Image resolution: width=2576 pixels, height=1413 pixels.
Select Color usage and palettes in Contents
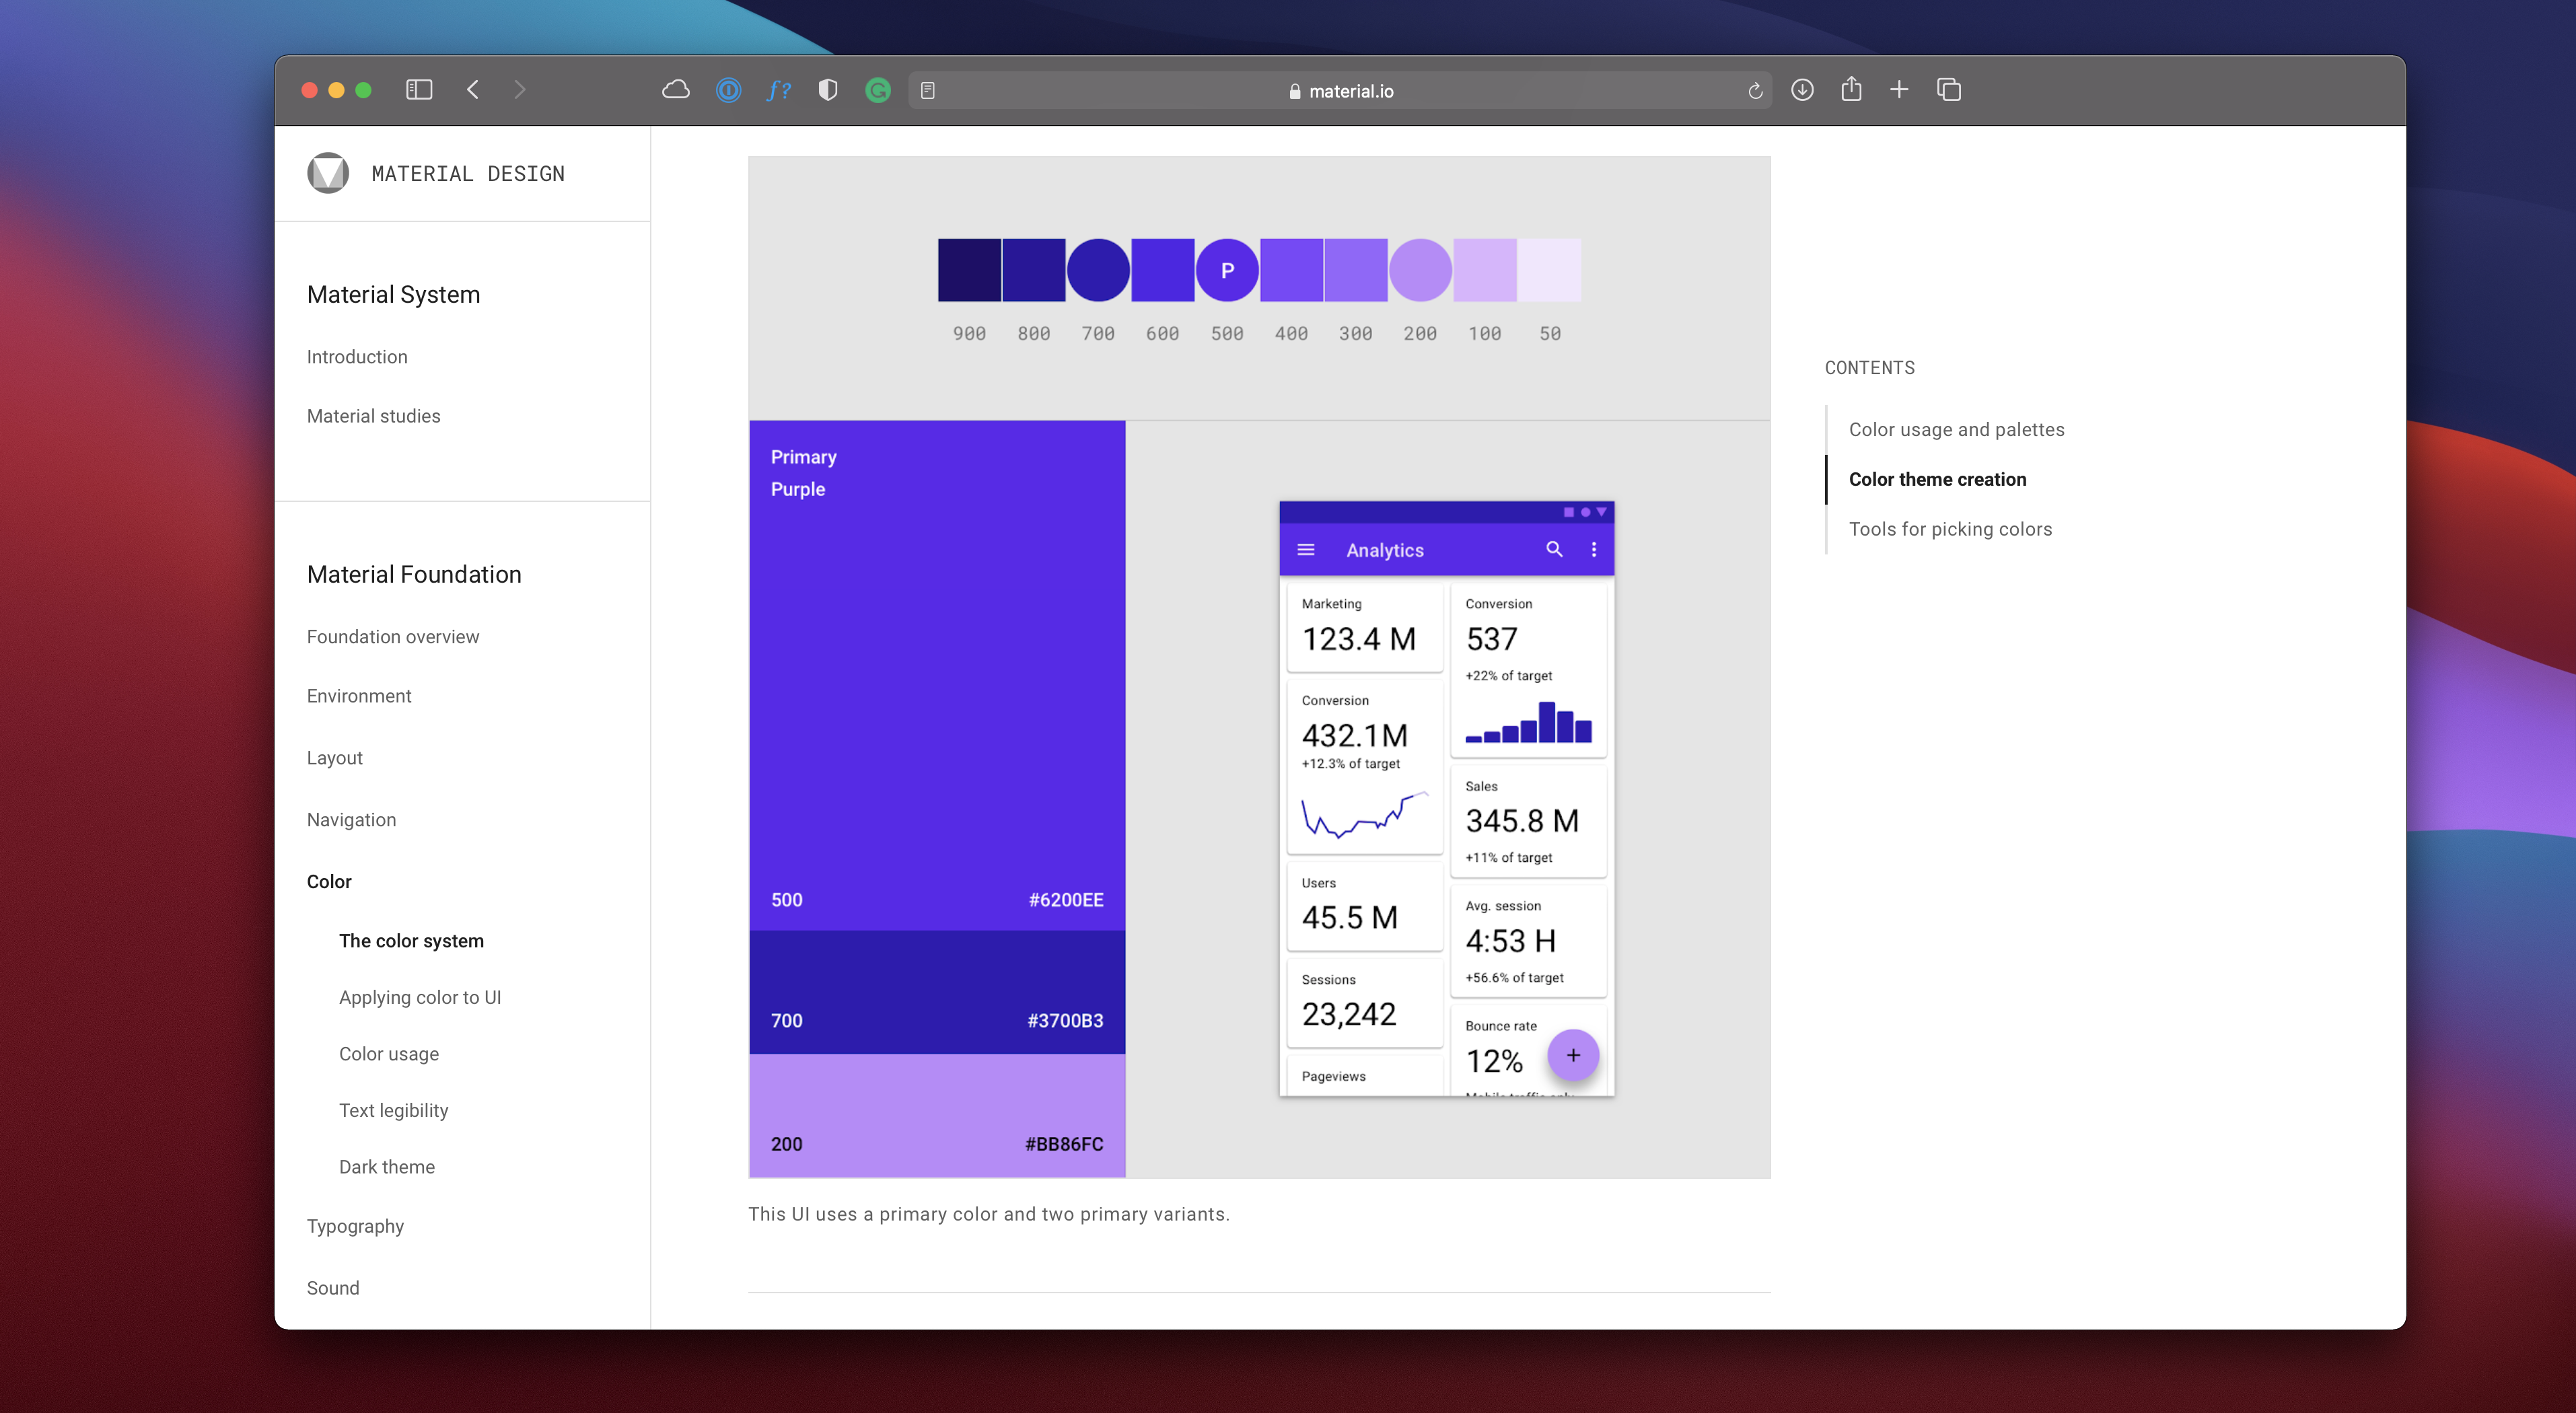tap(1956, 429)
